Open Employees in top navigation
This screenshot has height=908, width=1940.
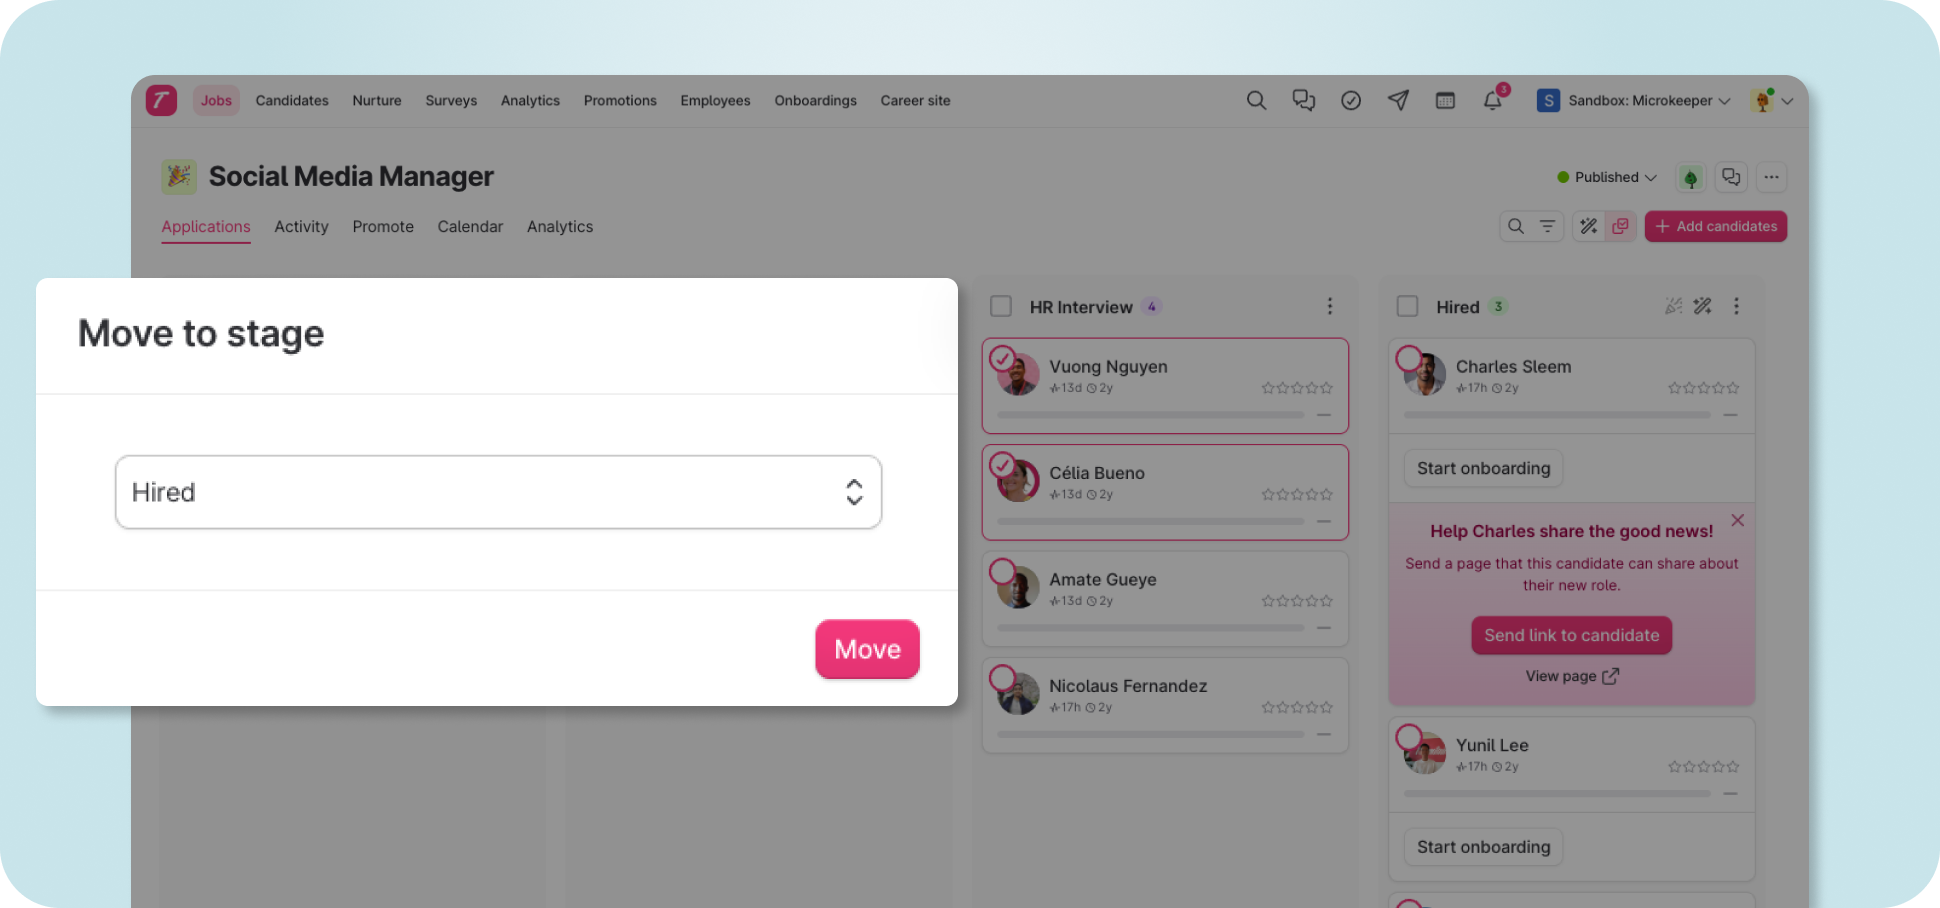coord(715,100)
